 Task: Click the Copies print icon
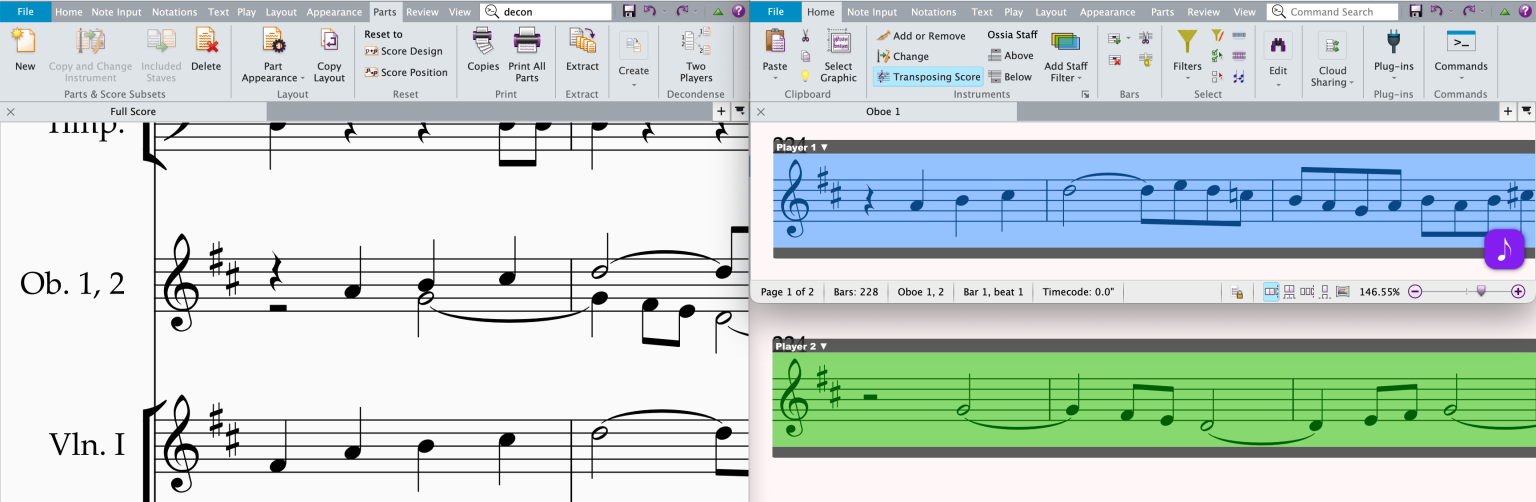coord(483,50)
